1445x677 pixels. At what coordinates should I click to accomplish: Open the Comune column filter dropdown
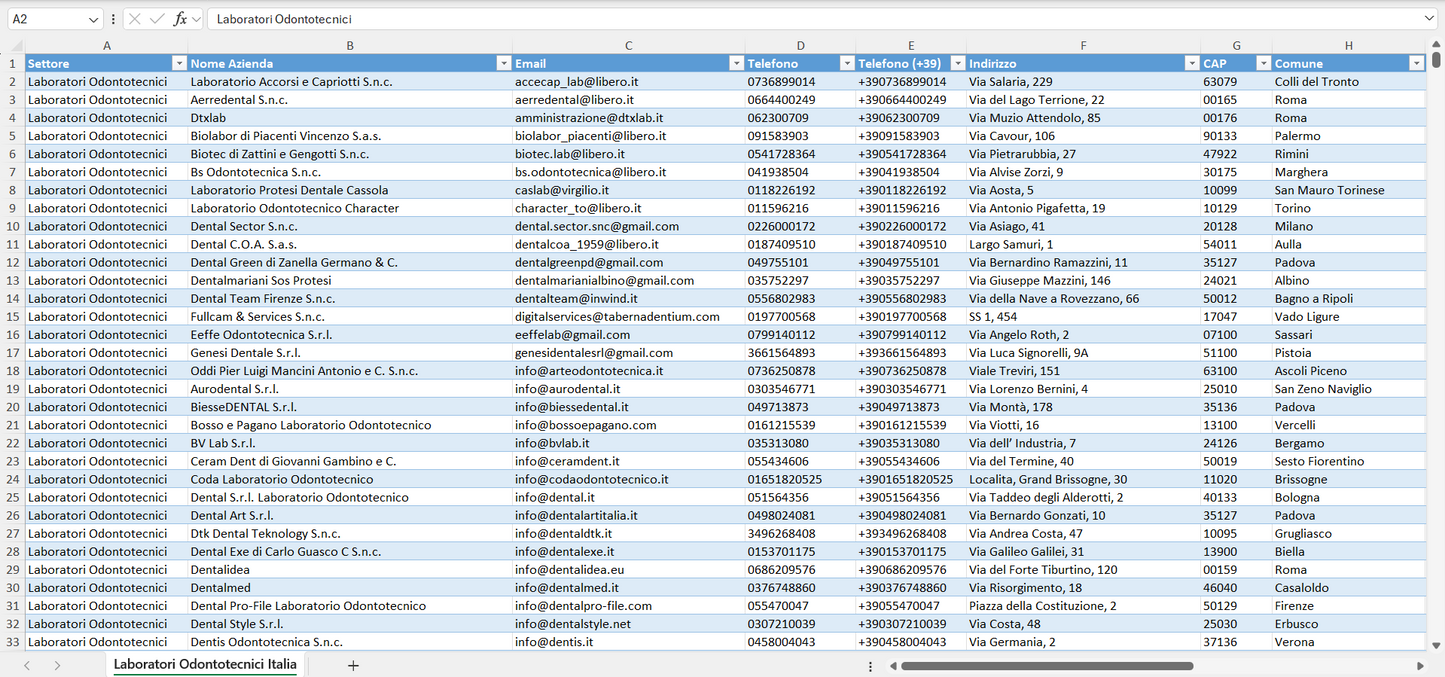click(x=1416, y=63)
